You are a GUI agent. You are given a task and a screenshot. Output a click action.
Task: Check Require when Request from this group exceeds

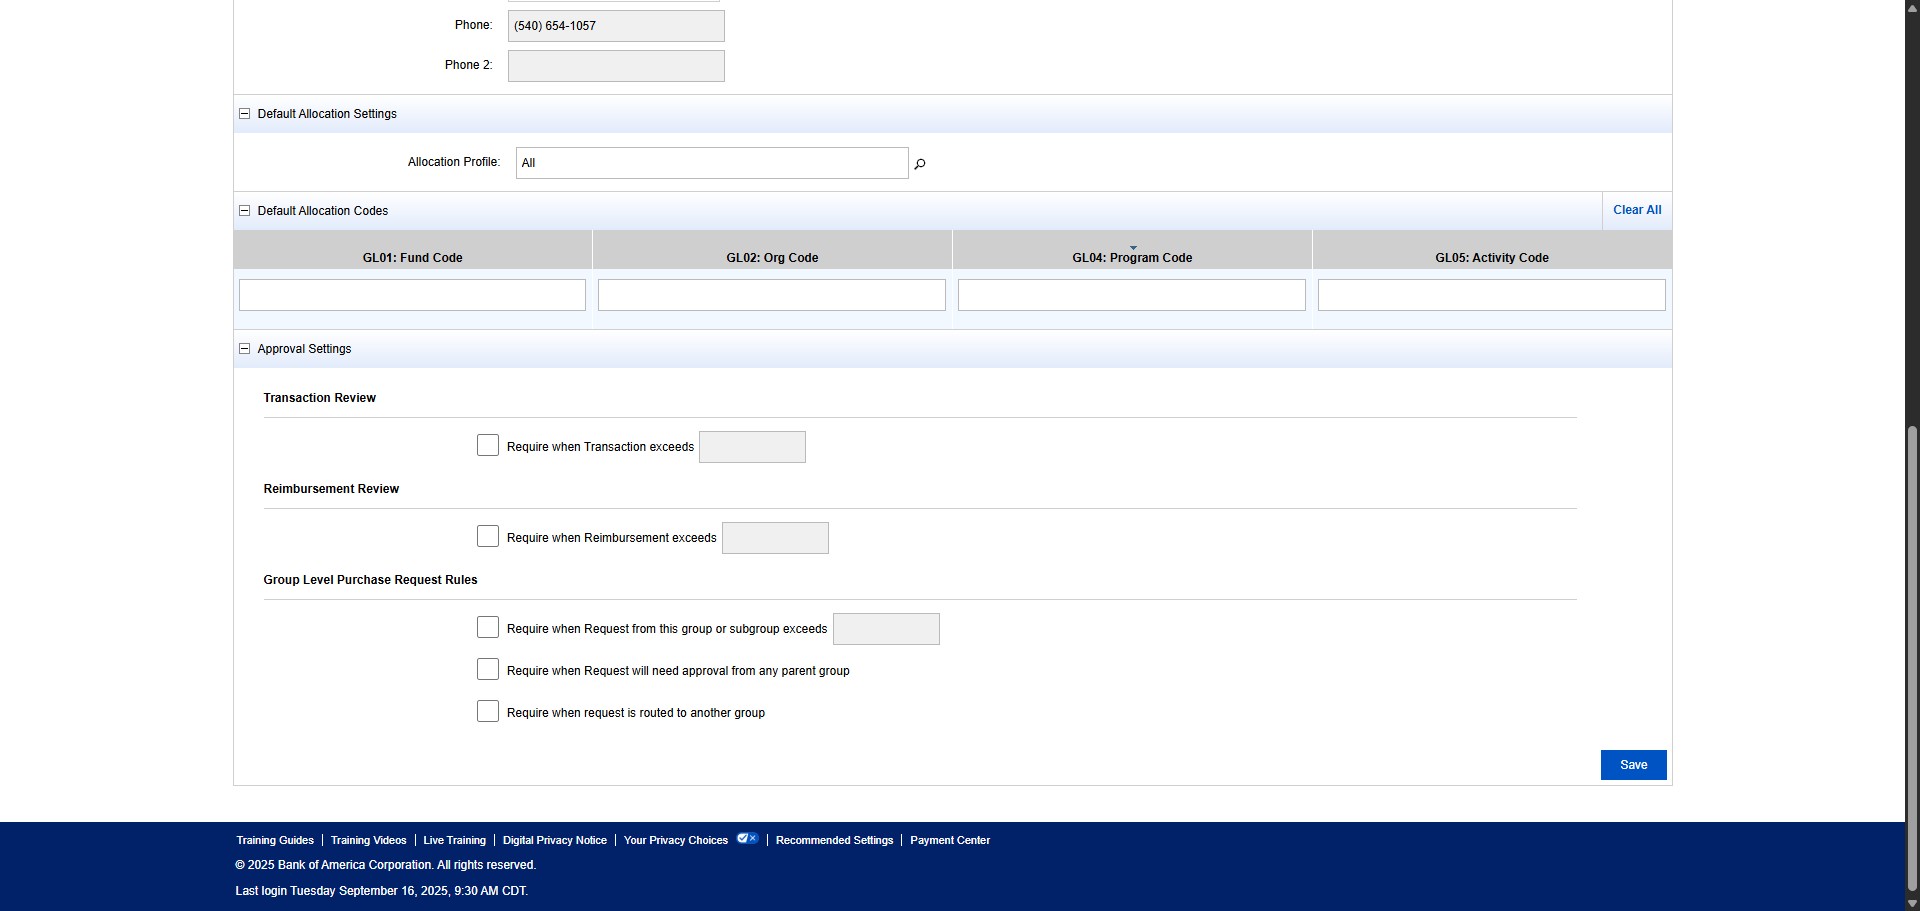(x=488, y=627)
